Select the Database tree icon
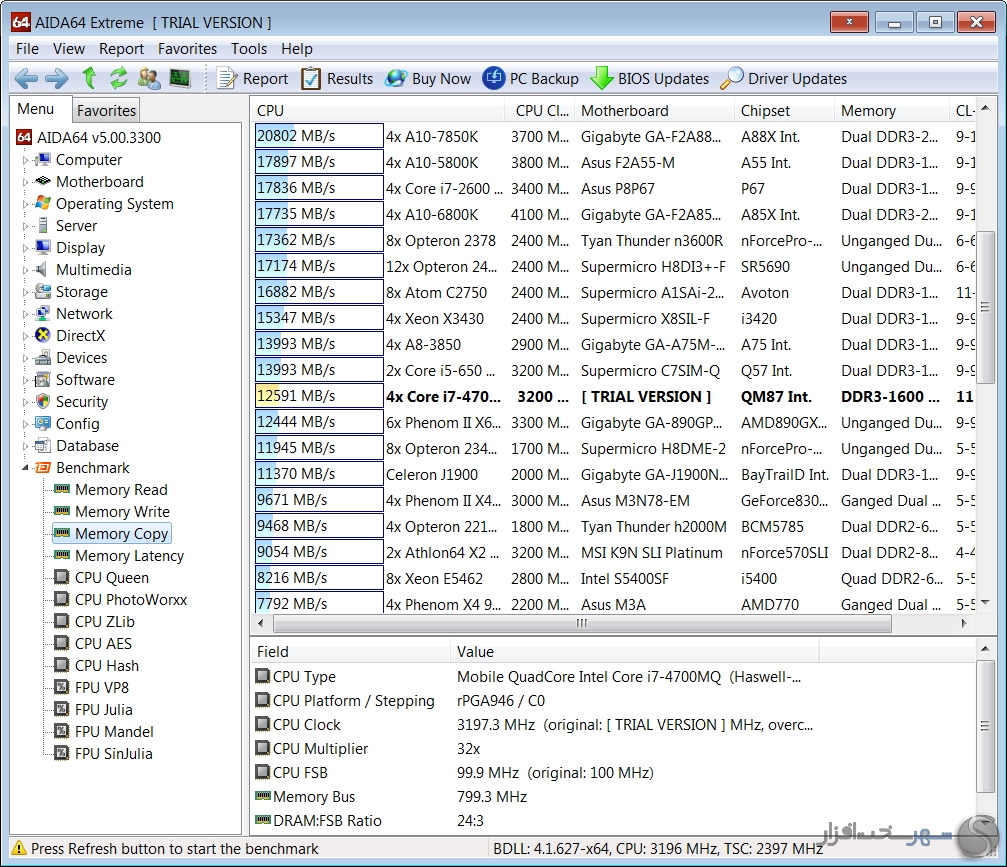Image resolution: width=1007 pixels, height=867 pixels. click(42, 445)
